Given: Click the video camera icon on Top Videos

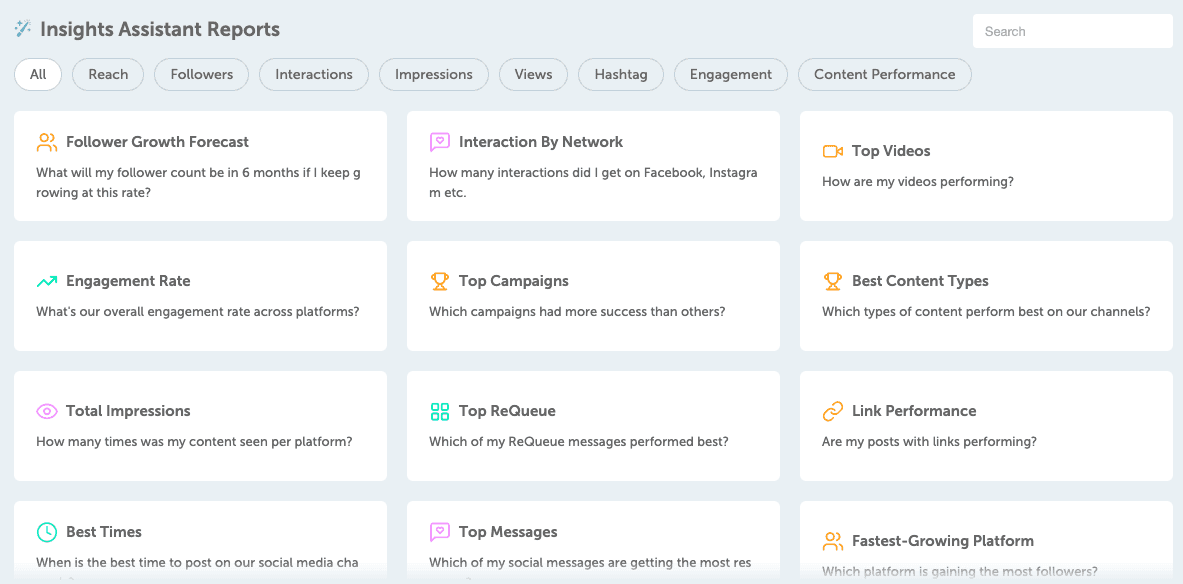Looking at the screenshot, I should [x=832, y=151].
